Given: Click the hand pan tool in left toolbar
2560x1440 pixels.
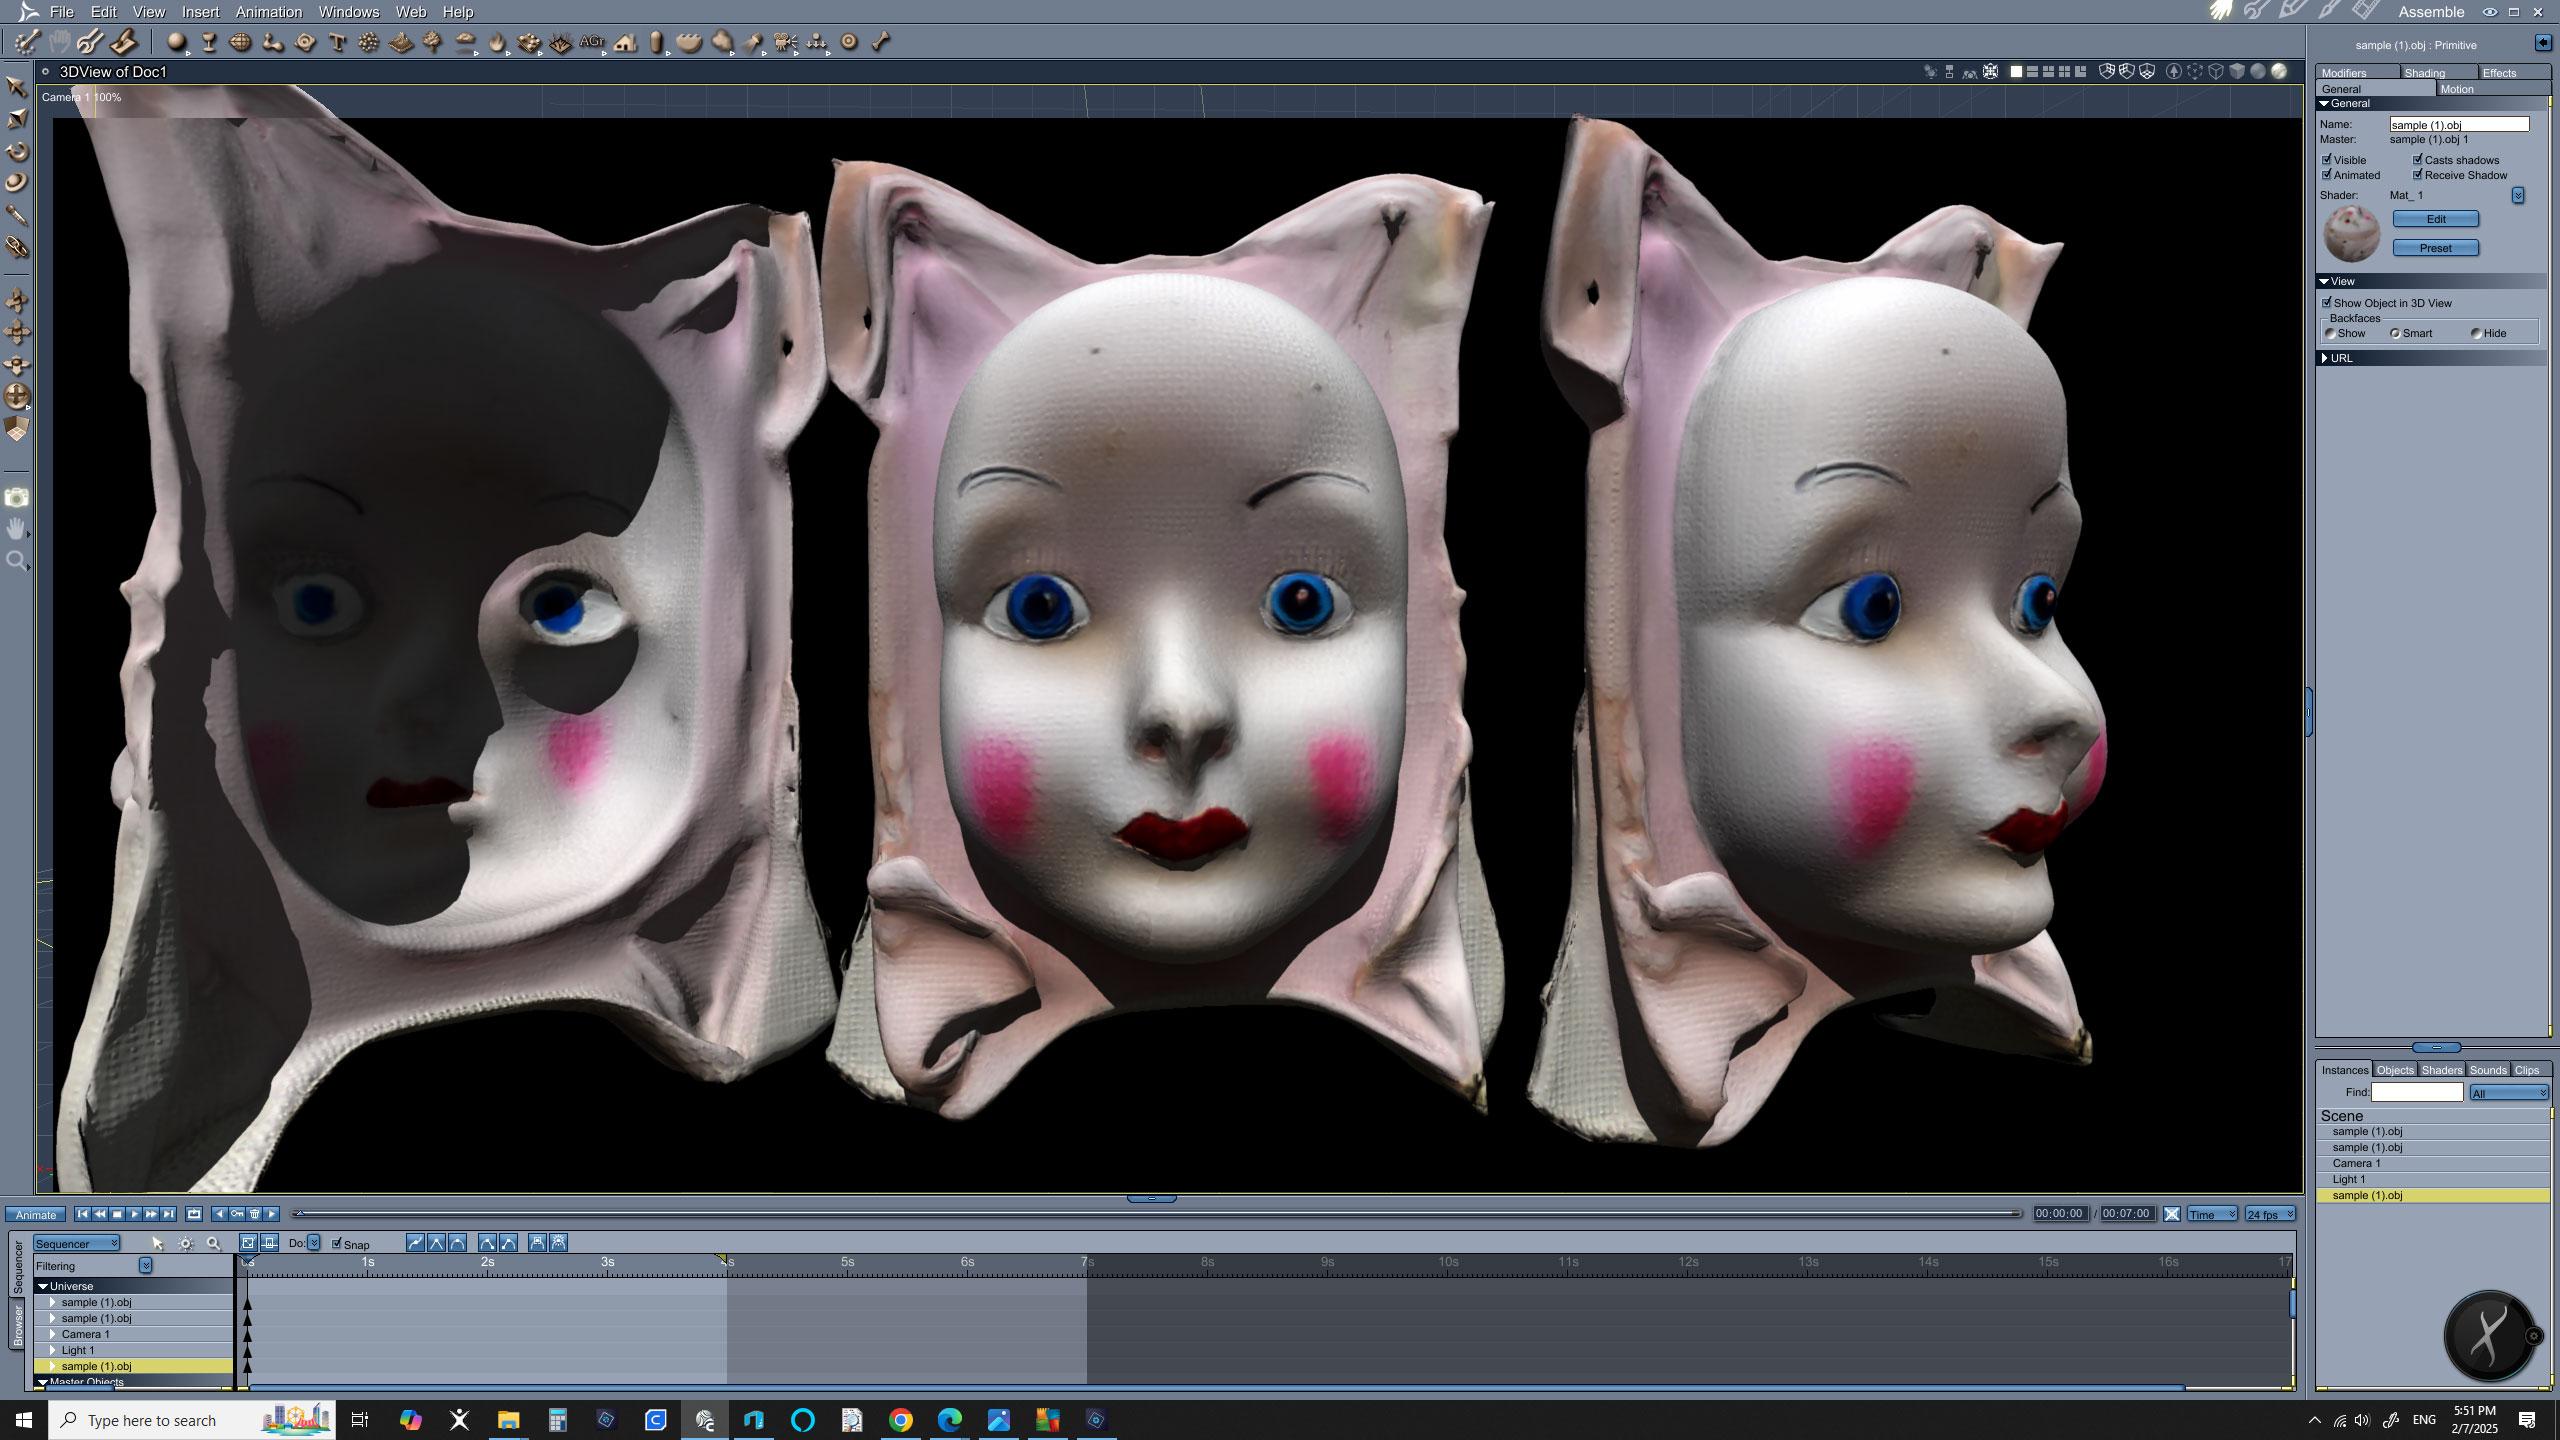Looking at the screenshot, I should (16, 529).
